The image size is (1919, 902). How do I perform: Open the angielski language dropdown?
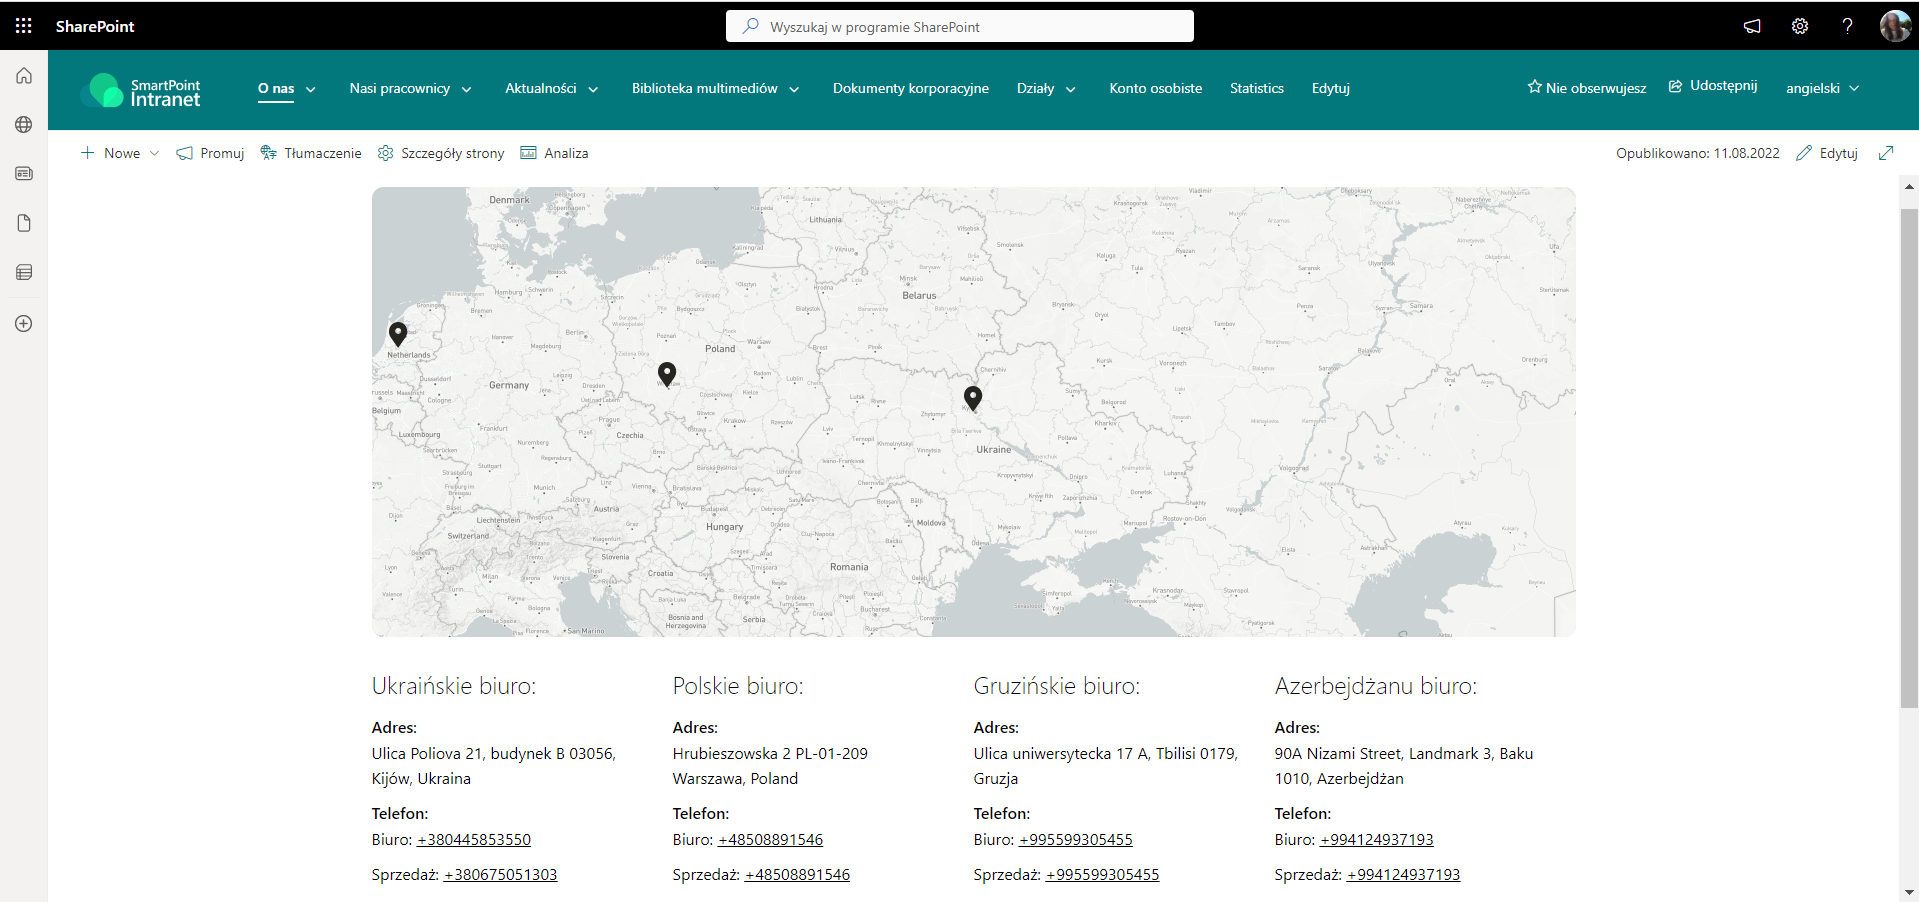click(1822, 89)
